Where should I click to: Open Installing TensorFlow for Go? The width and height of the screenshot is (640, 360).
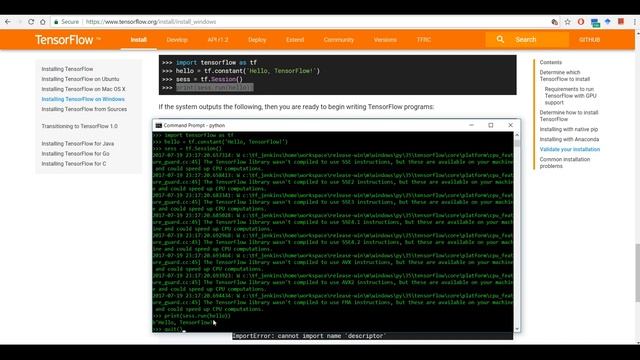point(76,153)
